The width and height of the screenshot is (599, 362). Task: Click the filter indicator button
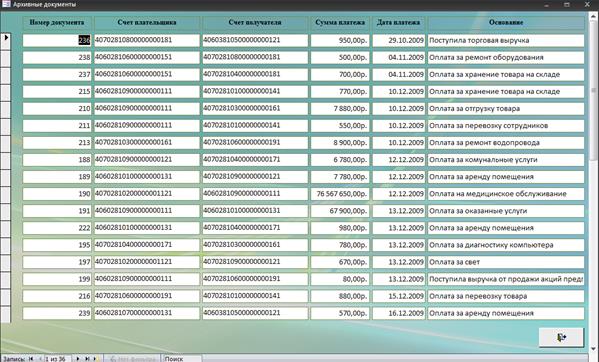tap(132, 359)
